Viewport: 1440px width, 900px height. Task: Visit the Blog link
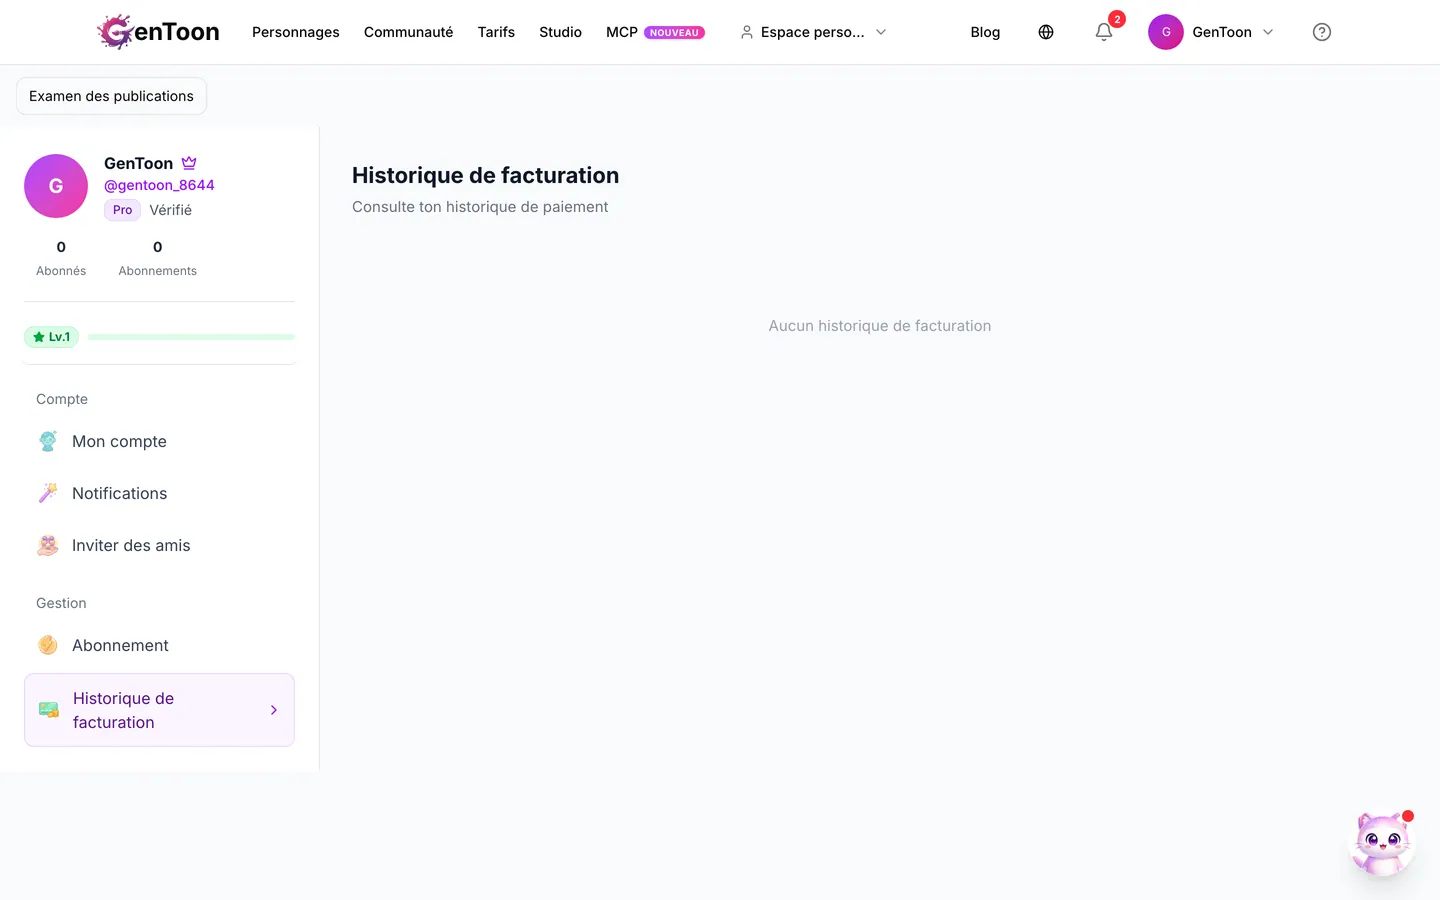(985, 32)
